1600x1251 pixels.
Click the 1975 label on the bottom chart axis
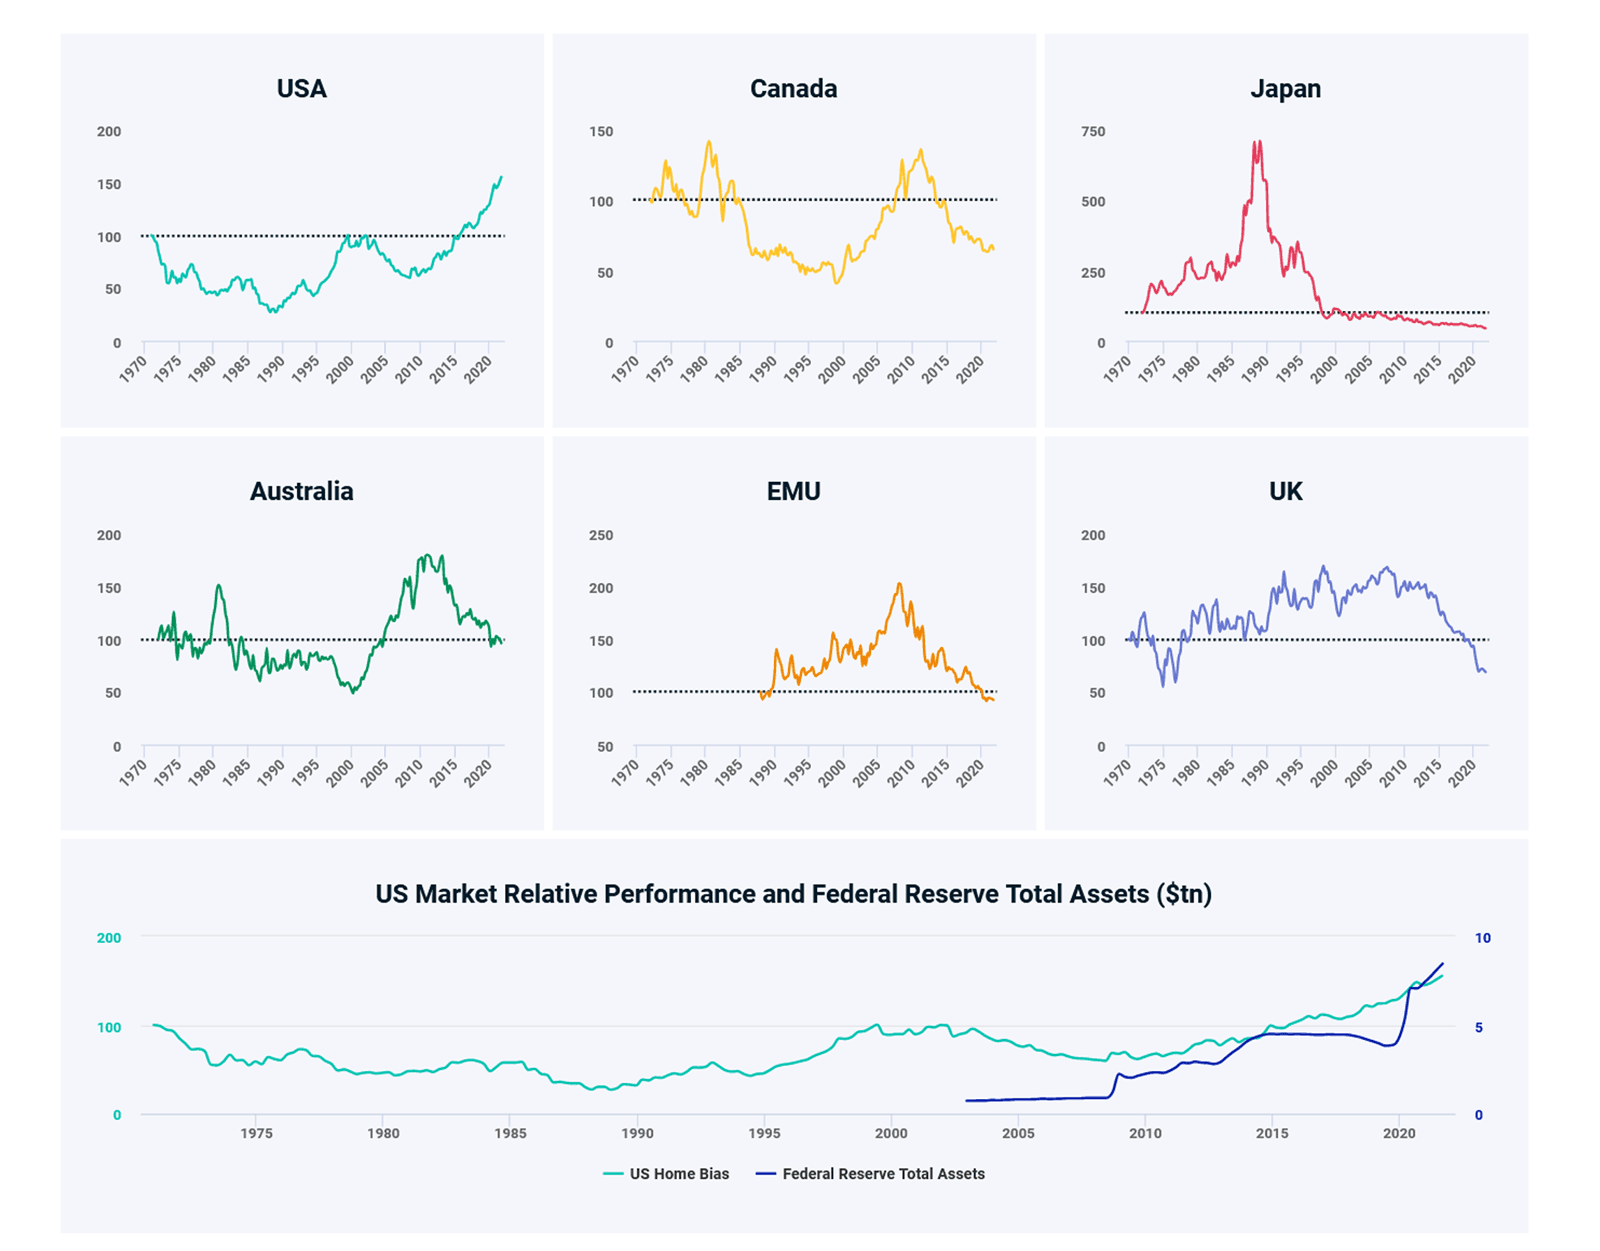(x=256, y=1133)
